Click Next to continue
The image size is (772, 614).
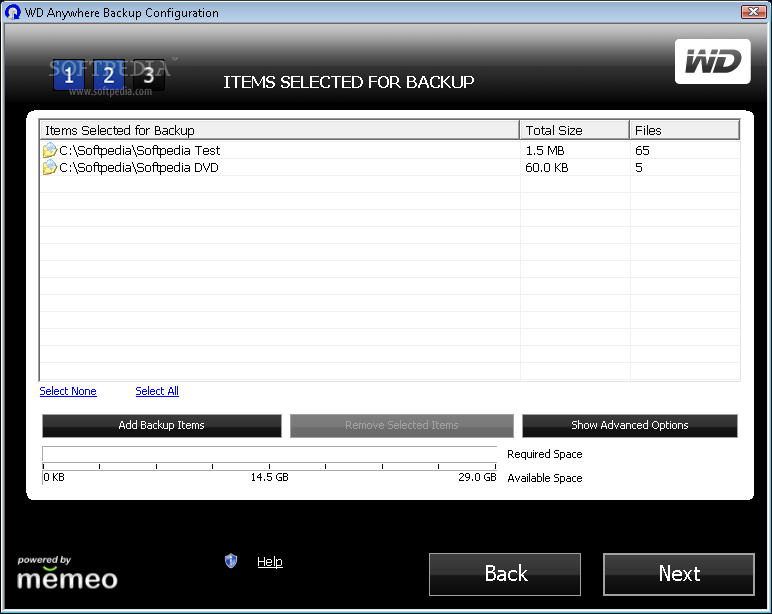pos(679,574)
